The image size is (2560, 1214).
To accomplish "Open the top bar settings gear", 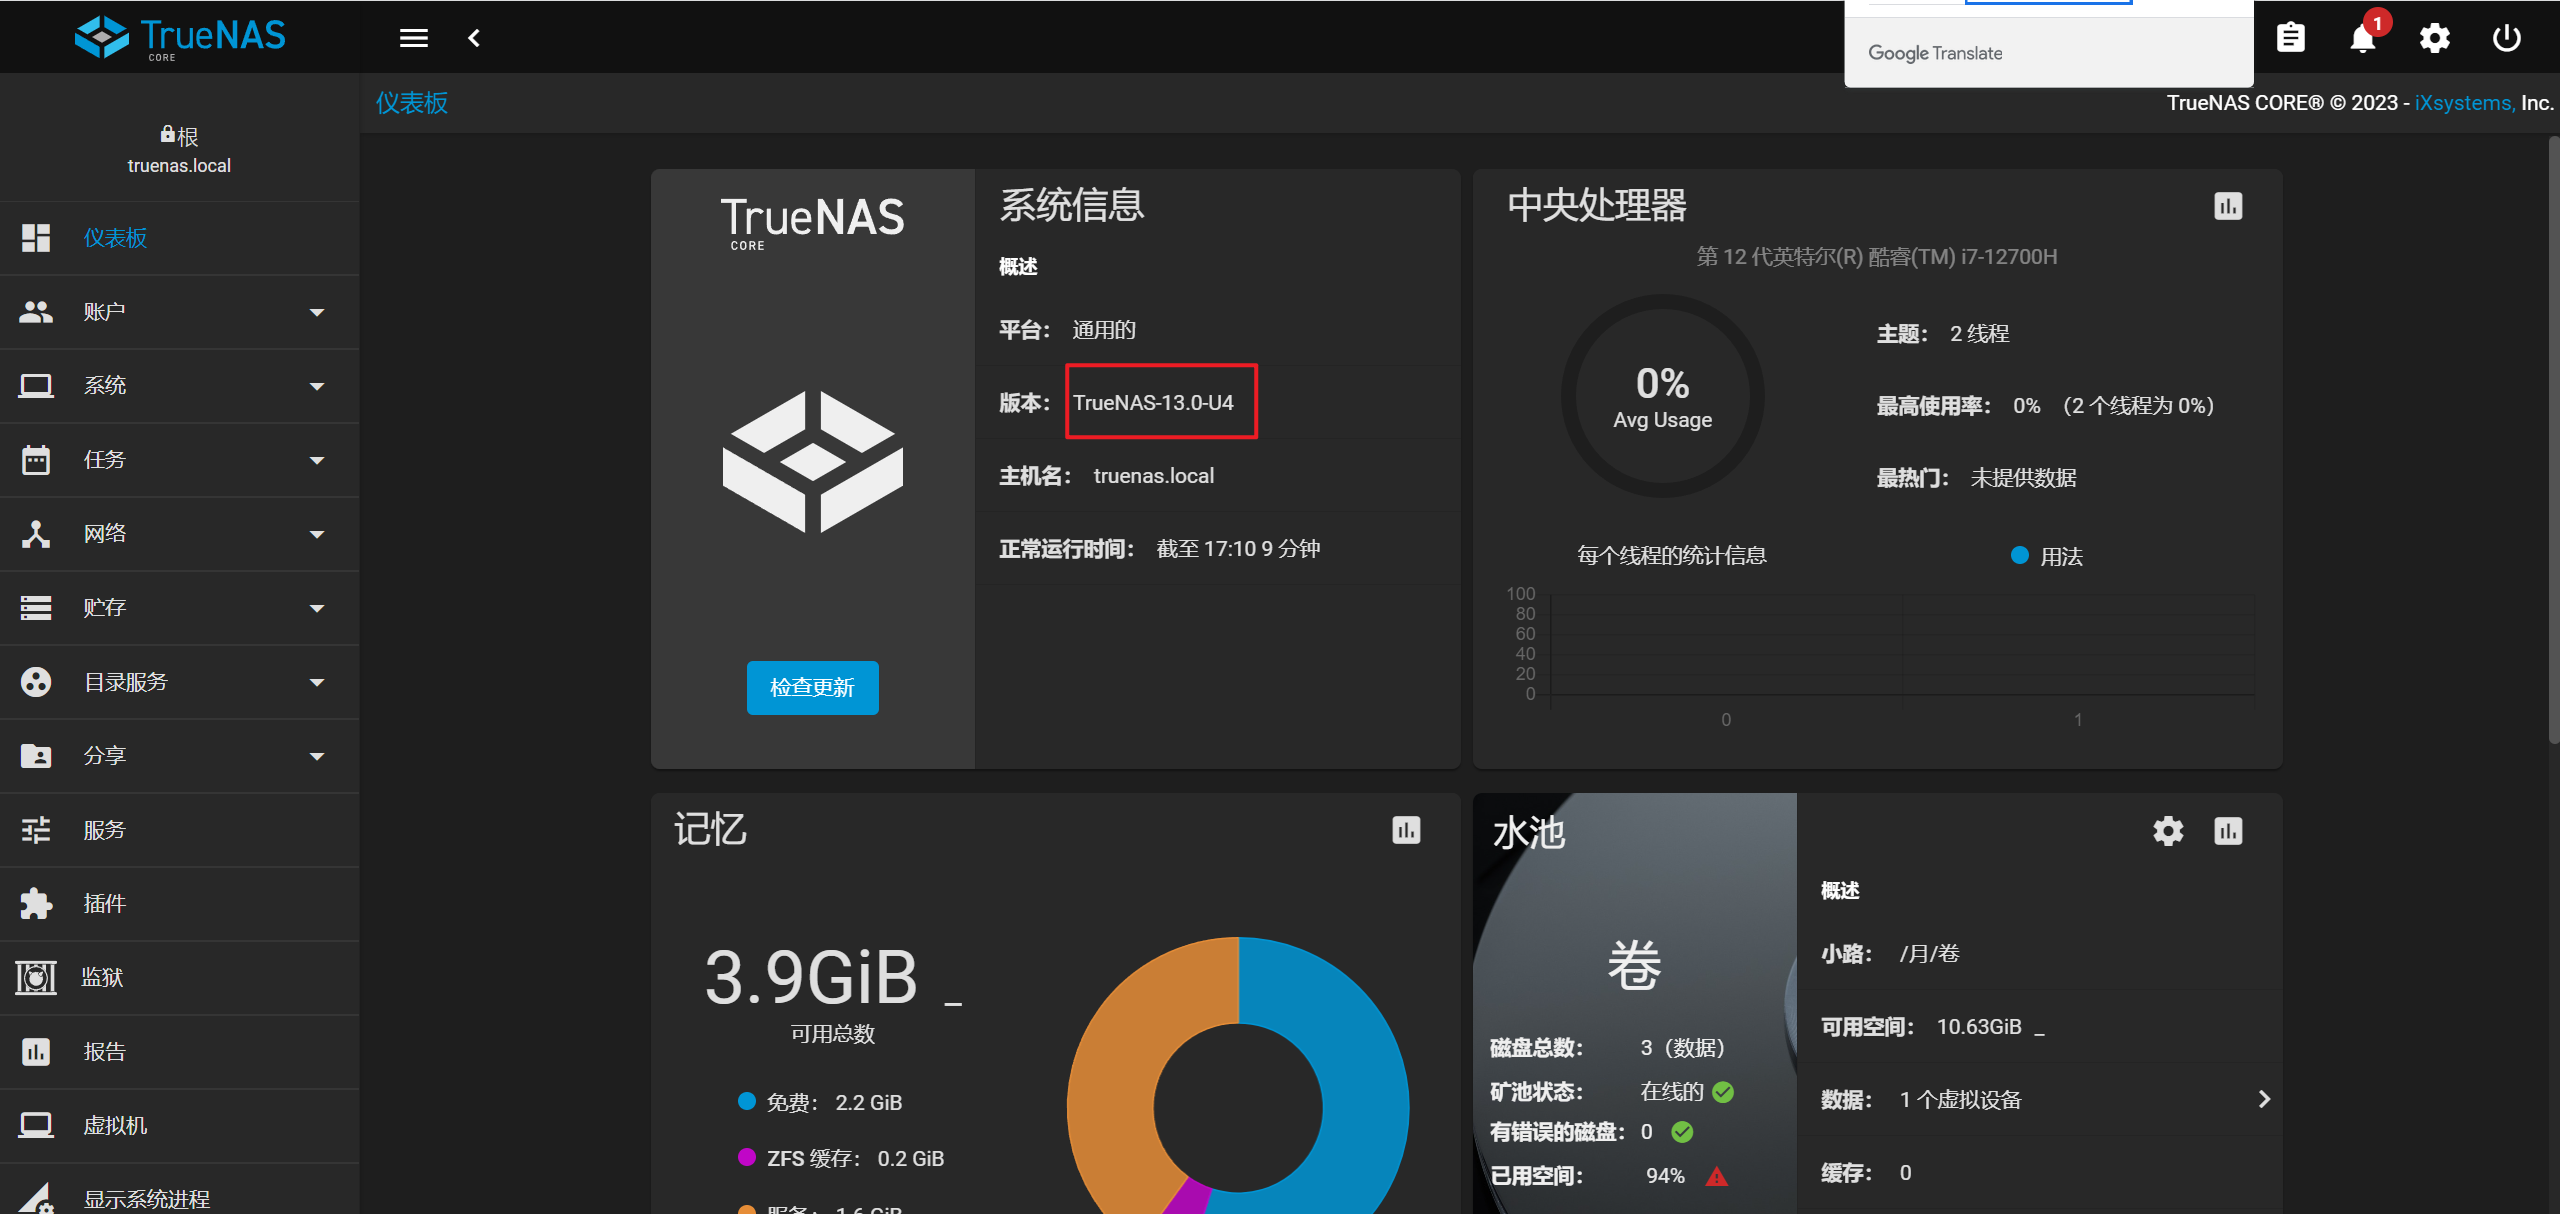I will coord(2434,39).
